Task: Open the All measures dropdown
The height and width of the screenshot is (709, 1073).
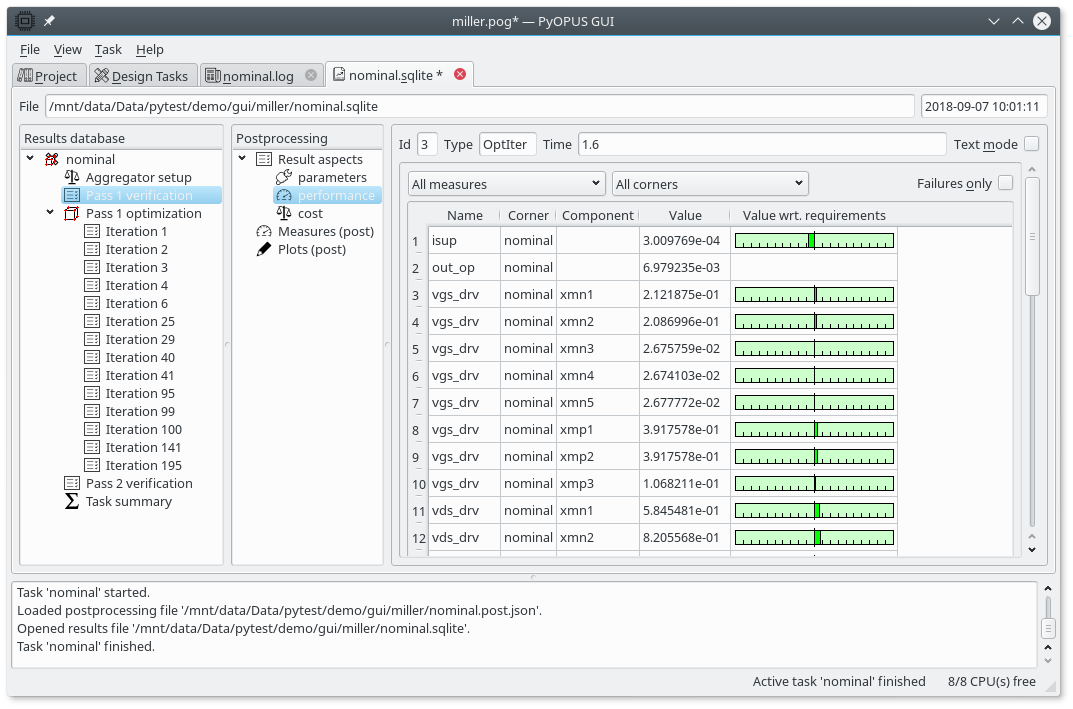Action: point(506,183)
